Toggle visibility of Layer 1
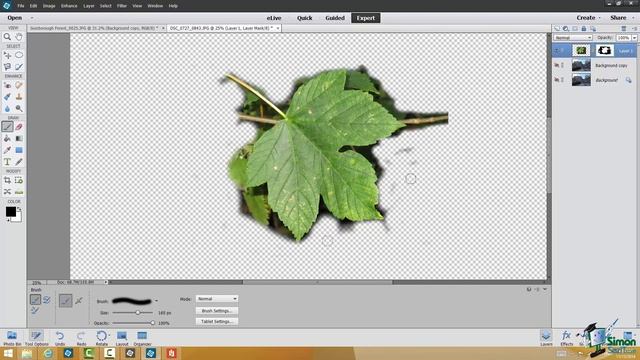This screenshot has height=360, width=640. coord(557,51)
